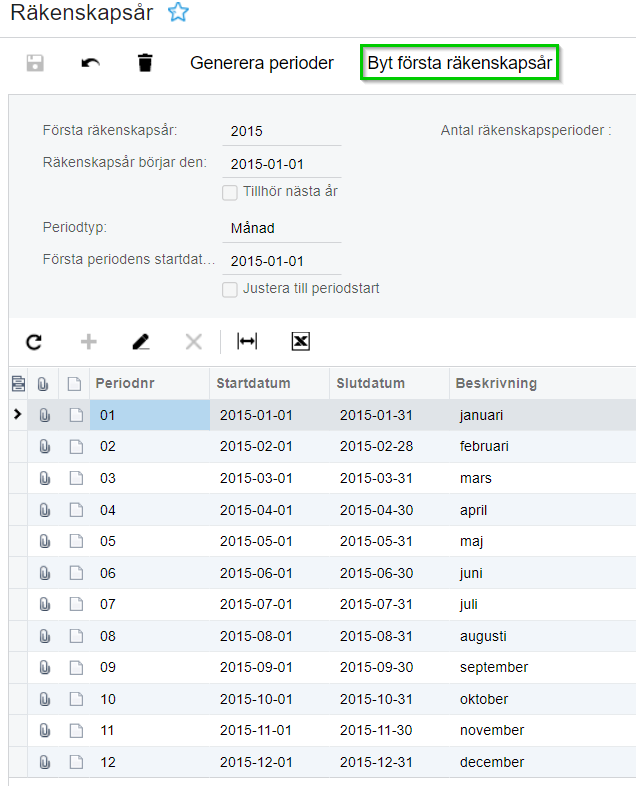Open the Periodtyp field showing Månad
The image size is (636, 786).
tap(282, 228)
